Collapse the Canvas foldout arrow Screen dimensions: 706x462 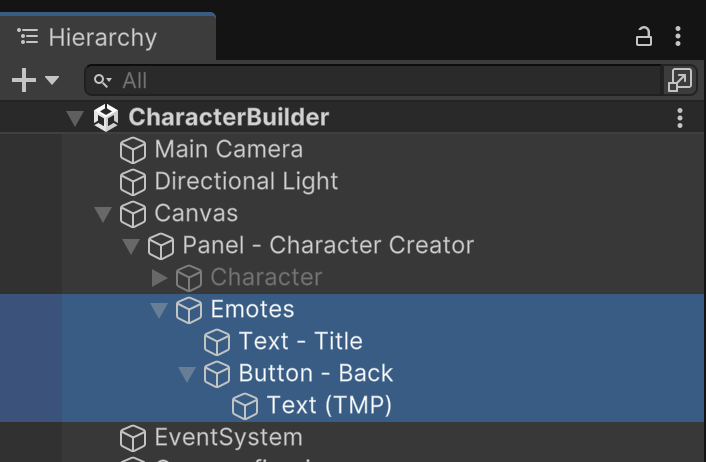point(102,214)
